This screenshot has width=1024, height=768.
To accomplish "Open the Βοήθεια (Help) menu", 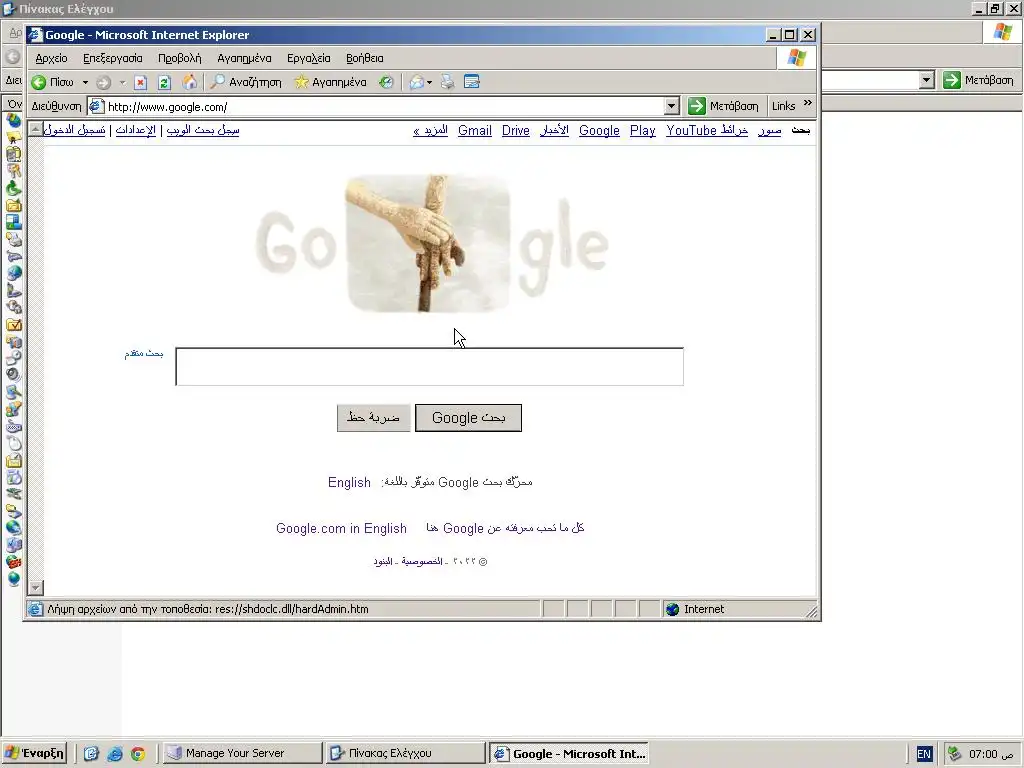I will pos(364,58).
